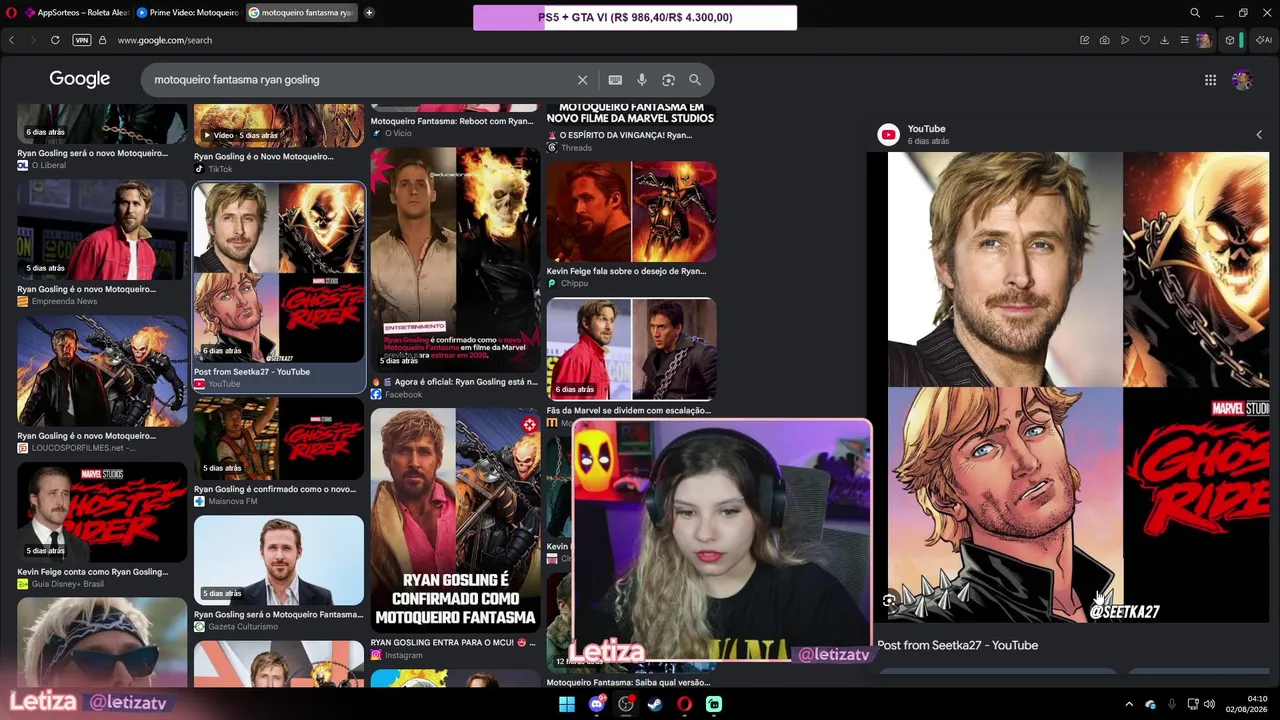This screenshot has height=720, width=1280.
Task: Select the Seetka27 YouTube collage thumbnail
Action: (279, 272)
